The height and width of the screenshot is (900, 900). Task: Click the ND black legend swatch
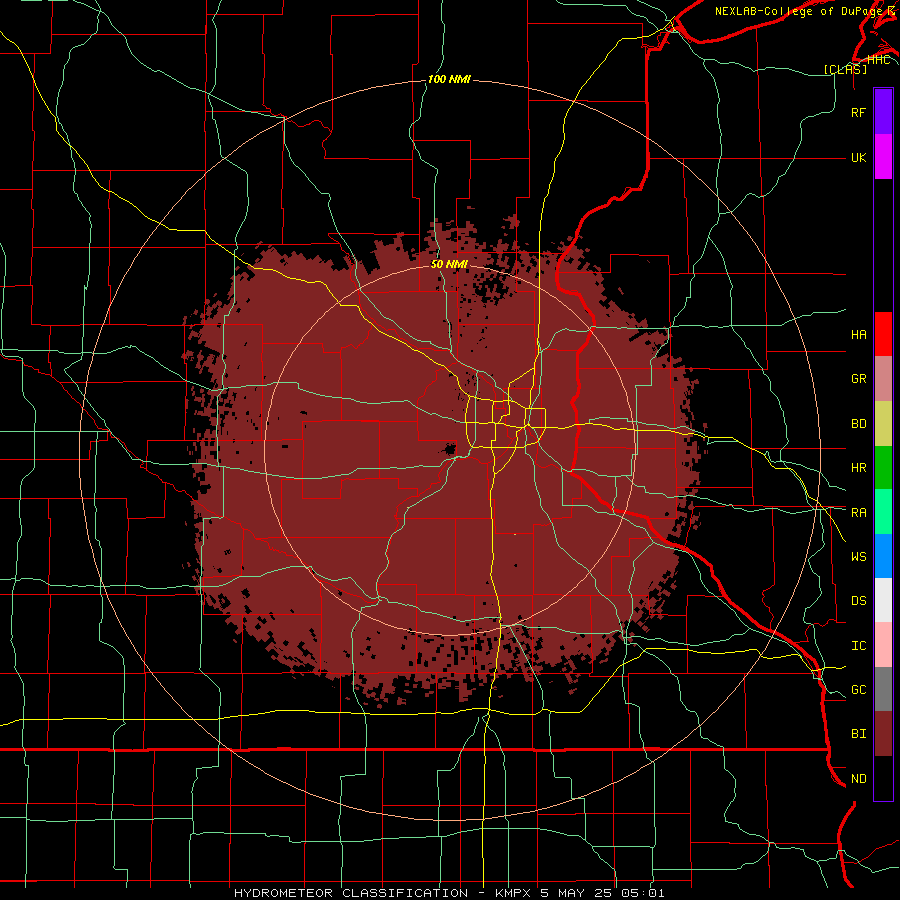pyautogui.click(x=883, y=778)
